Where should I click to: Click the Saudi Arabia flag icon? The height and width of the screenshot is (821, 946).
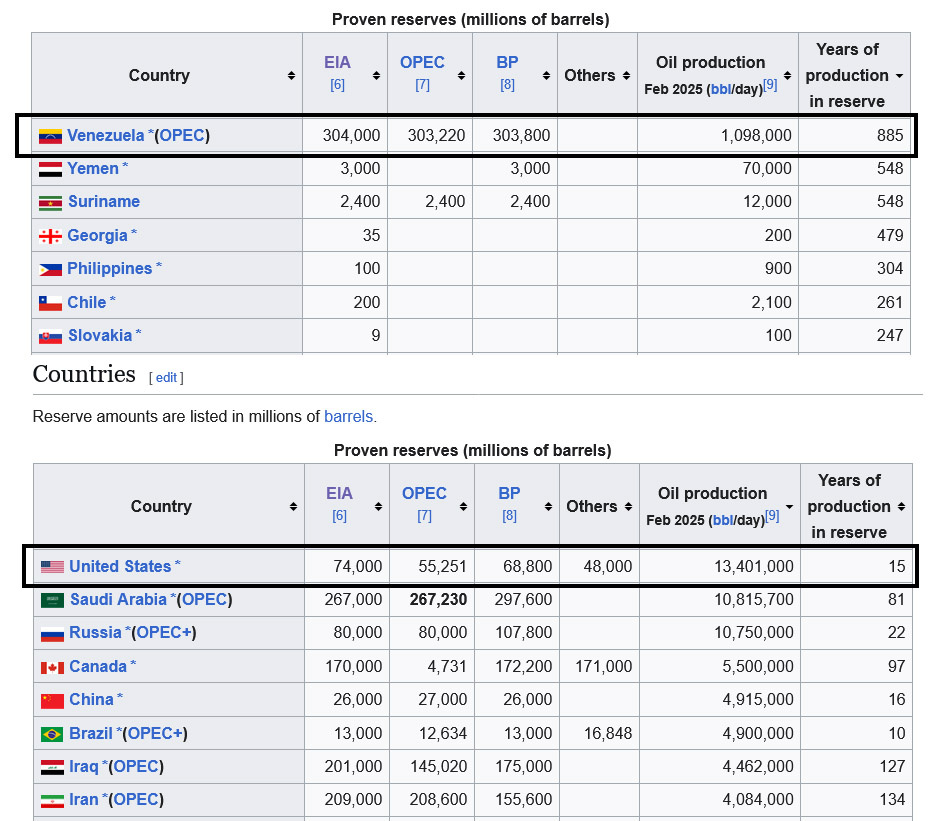pos(52,600)
